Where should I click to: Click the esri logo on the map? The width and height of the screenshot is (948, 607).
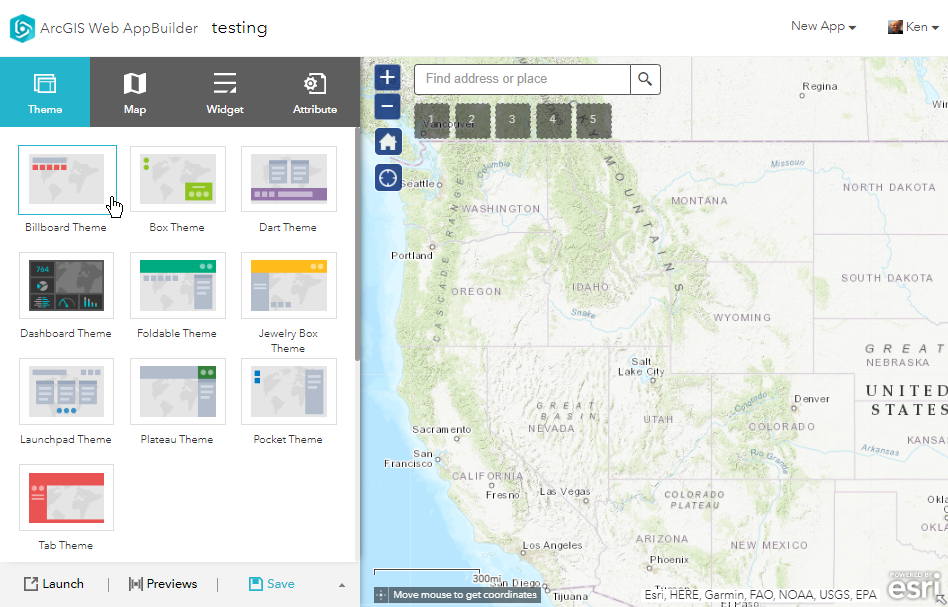(915, 585)
